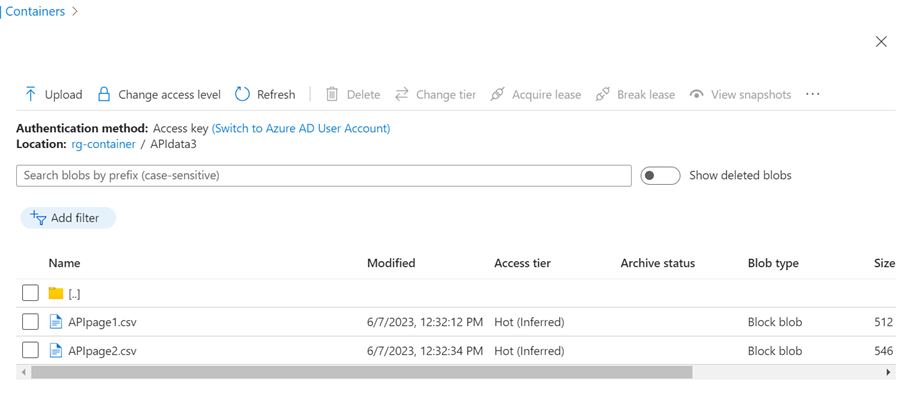Open the Add filter option
The width and height of the screenshot is (903, 414).
[68, 218]
